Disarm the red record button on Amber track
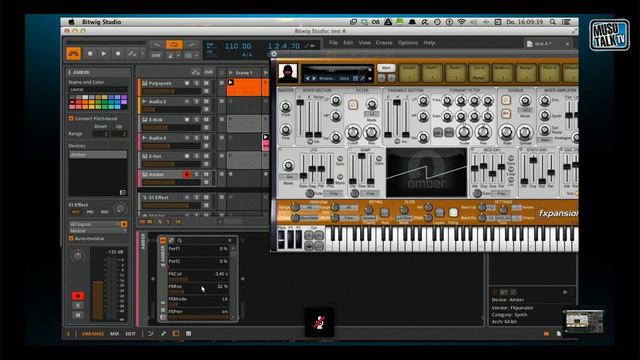 [187, 174]
